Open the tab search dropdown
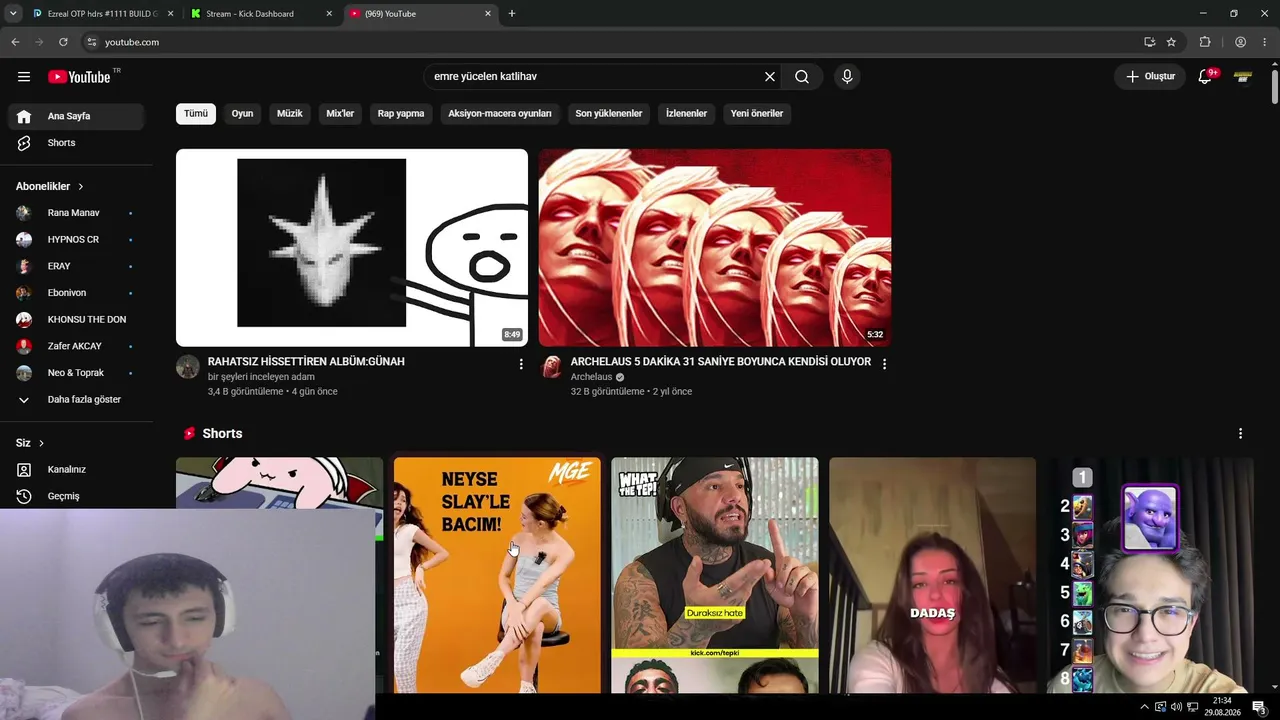 click(x=13, y=14)
